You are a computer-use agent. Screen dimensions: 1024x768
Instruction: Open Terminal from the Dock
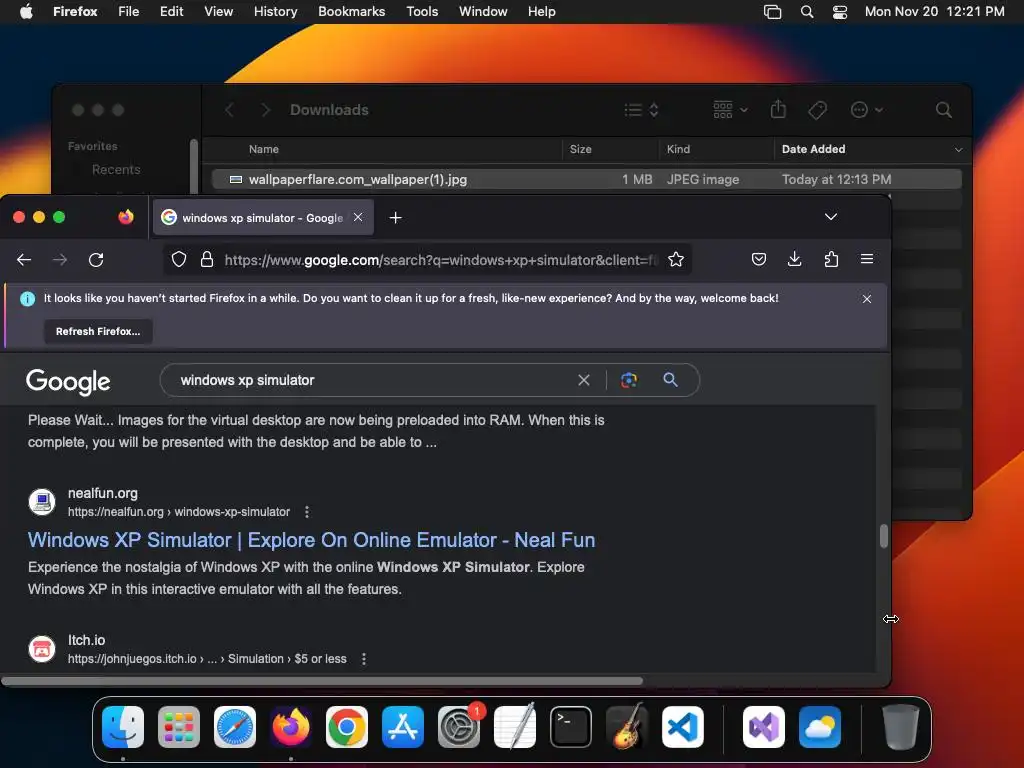[x=571, y=727]
